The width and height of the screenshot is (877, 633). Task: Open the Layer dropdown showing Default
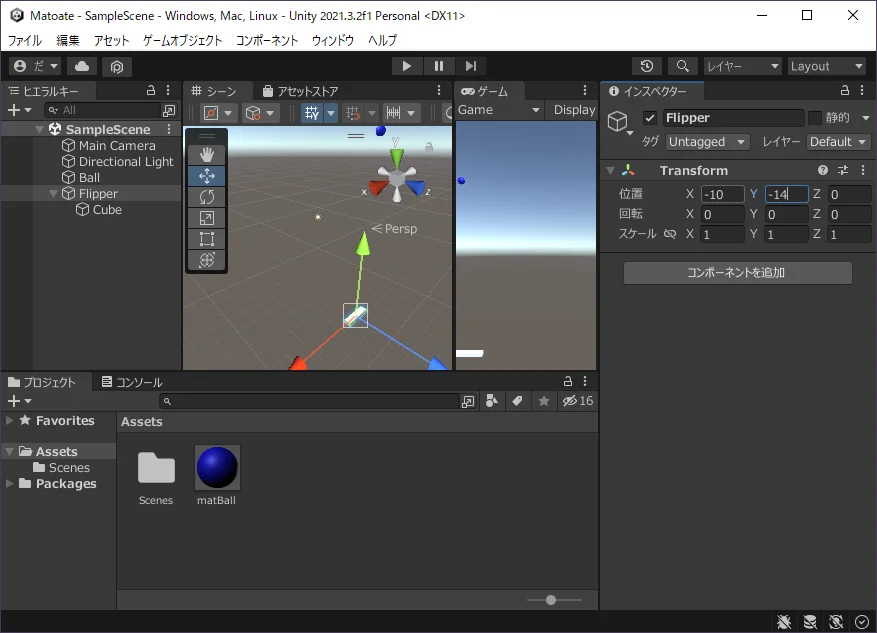838,142
